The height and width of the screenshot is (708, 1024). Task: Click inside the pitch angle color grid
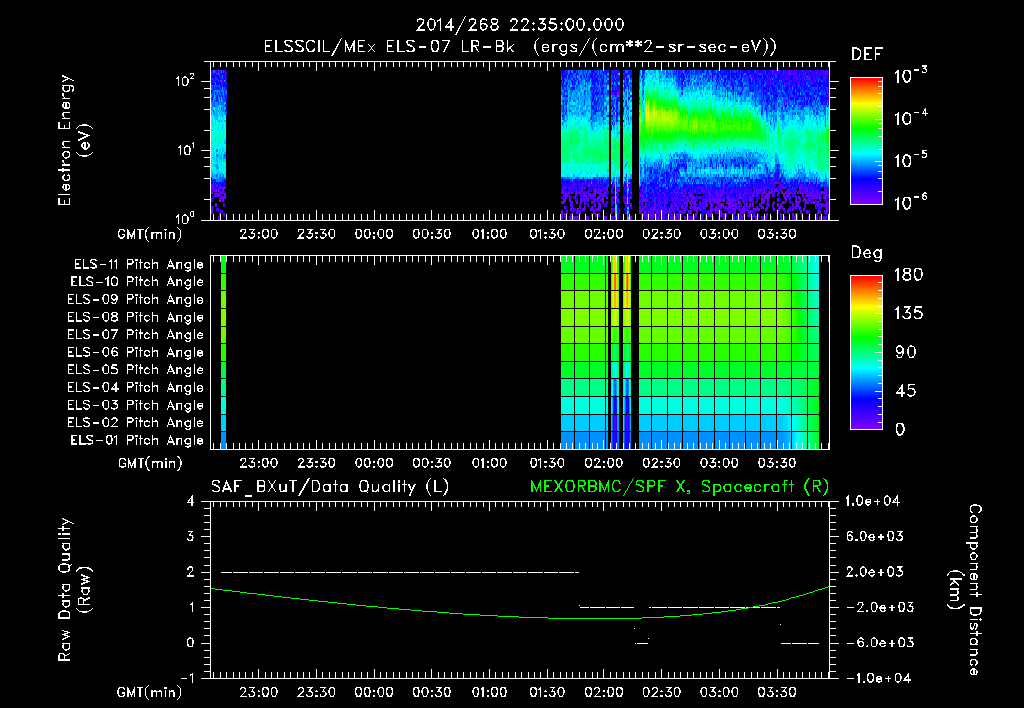coord(520,352)
